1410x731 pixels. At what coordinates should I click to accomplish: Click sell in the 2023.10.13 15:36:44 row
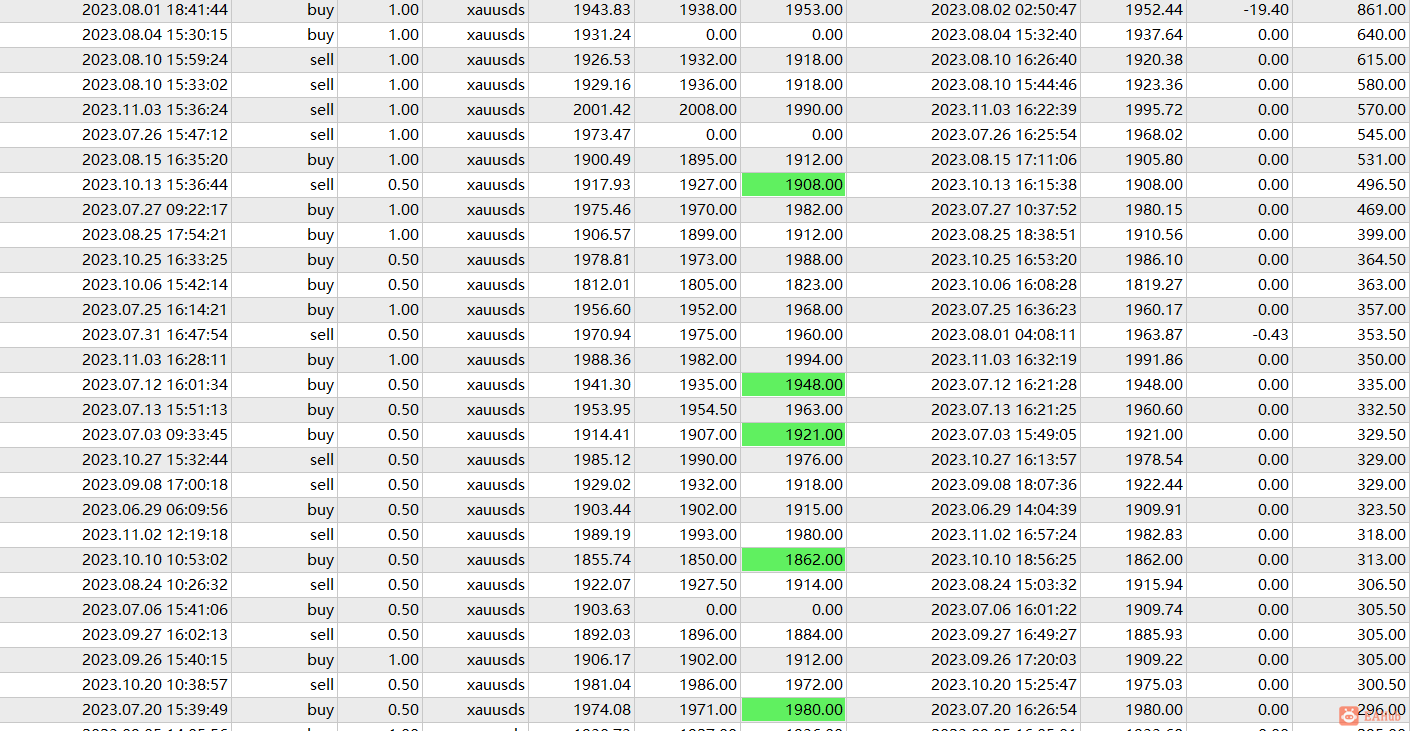(x=322, y=185)
